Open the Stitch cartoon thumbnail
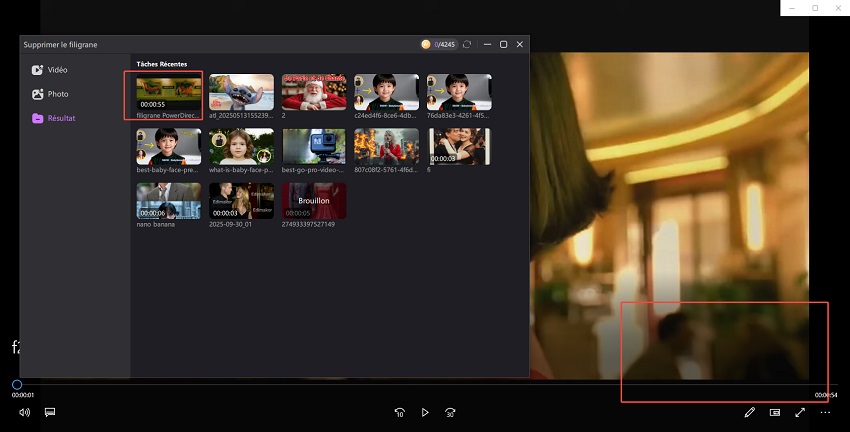Image resolution: width=850 pixels, height=432 pixels. click(x=241, y=92)
